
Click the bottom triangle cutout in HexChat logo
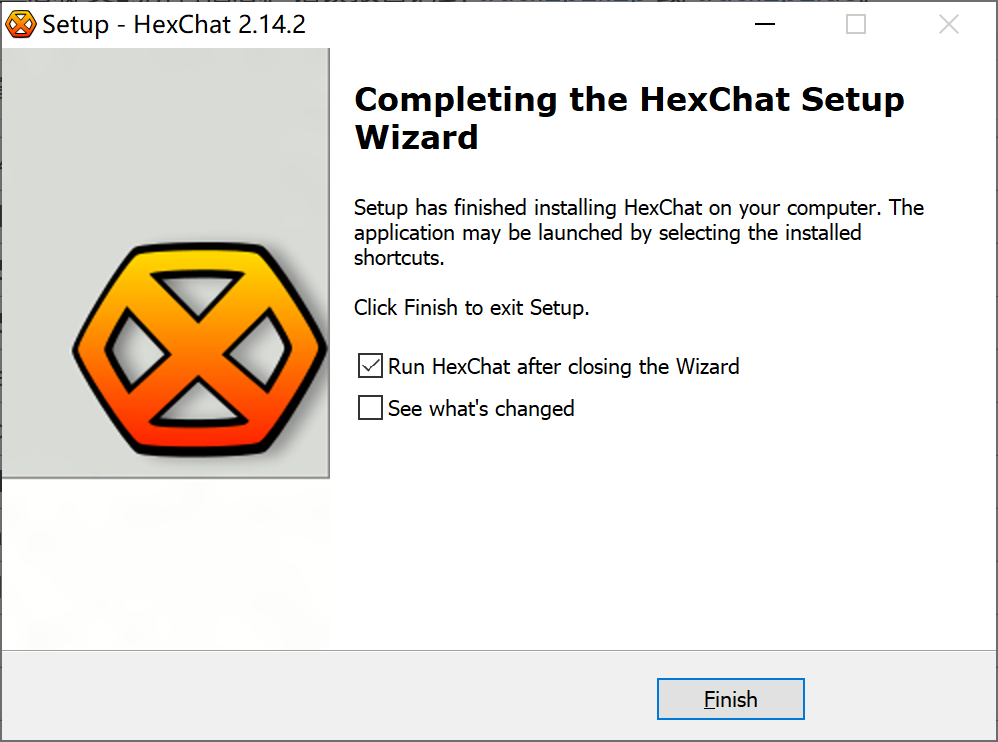(x=198, y=404)
